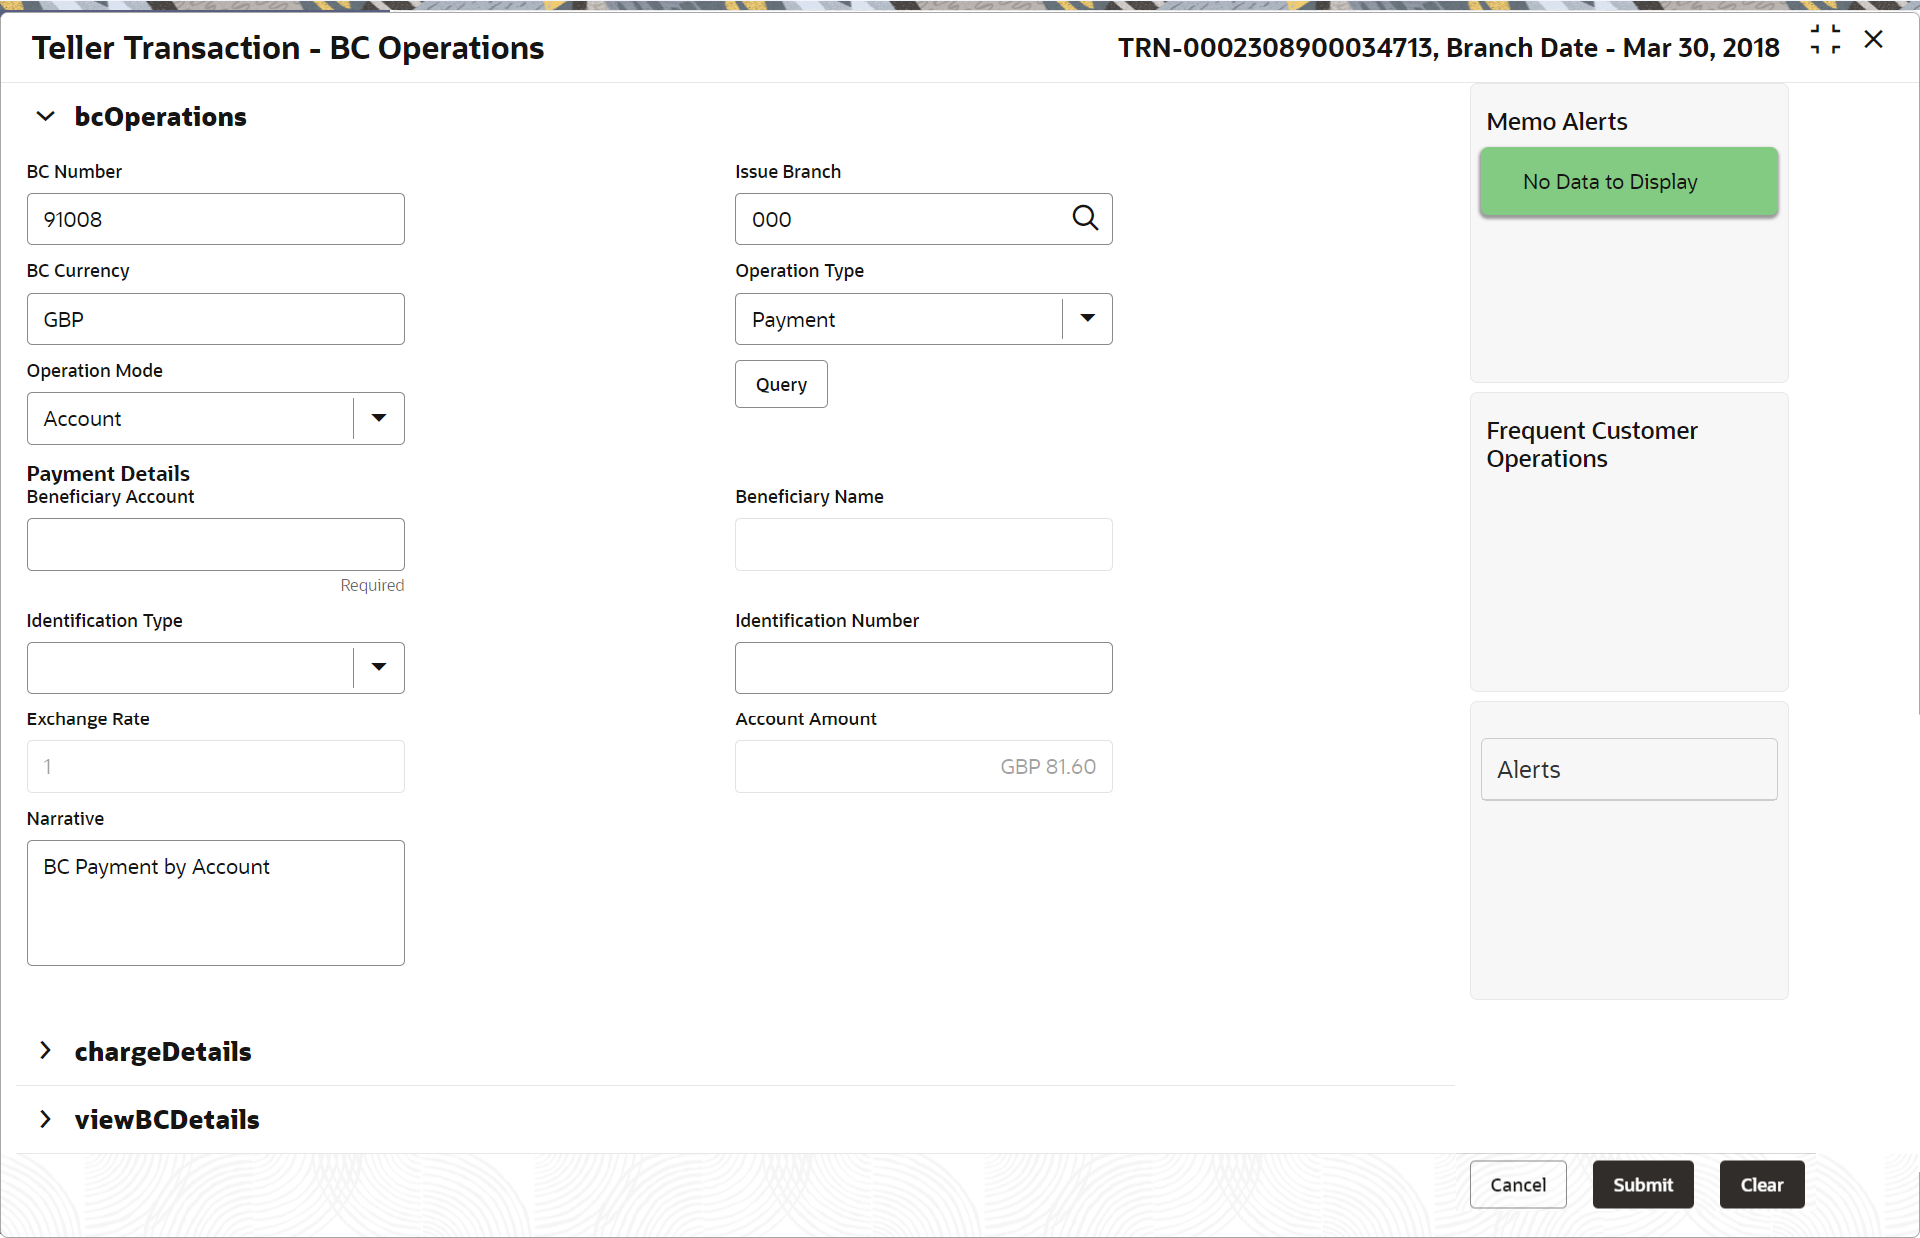
Task: Select the BC Currency field
Action: pyautogui.click(x=215, y=319)
